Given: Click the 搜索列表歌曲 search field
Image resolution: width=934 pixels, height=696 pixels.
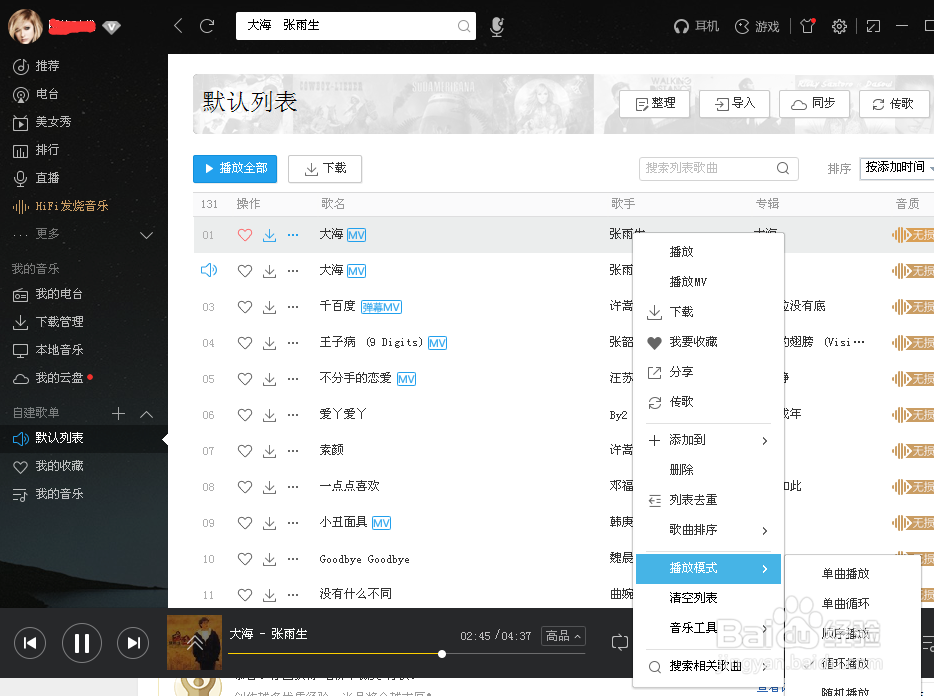Looking at the screenshot, I should point(718,169).
